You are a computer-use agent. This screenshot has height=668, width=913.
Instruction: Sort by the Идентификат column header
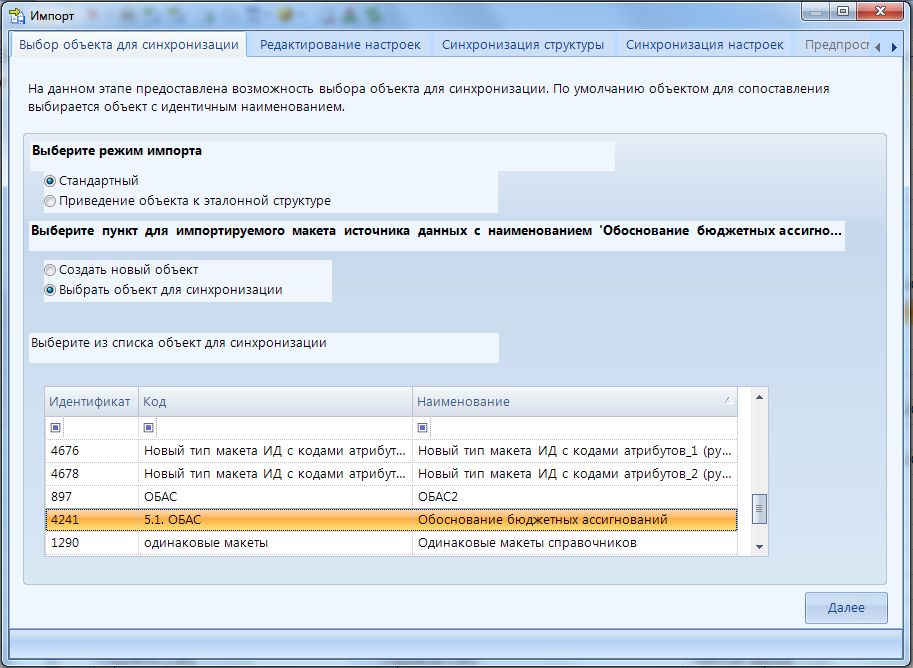click(x=91, y=401)
